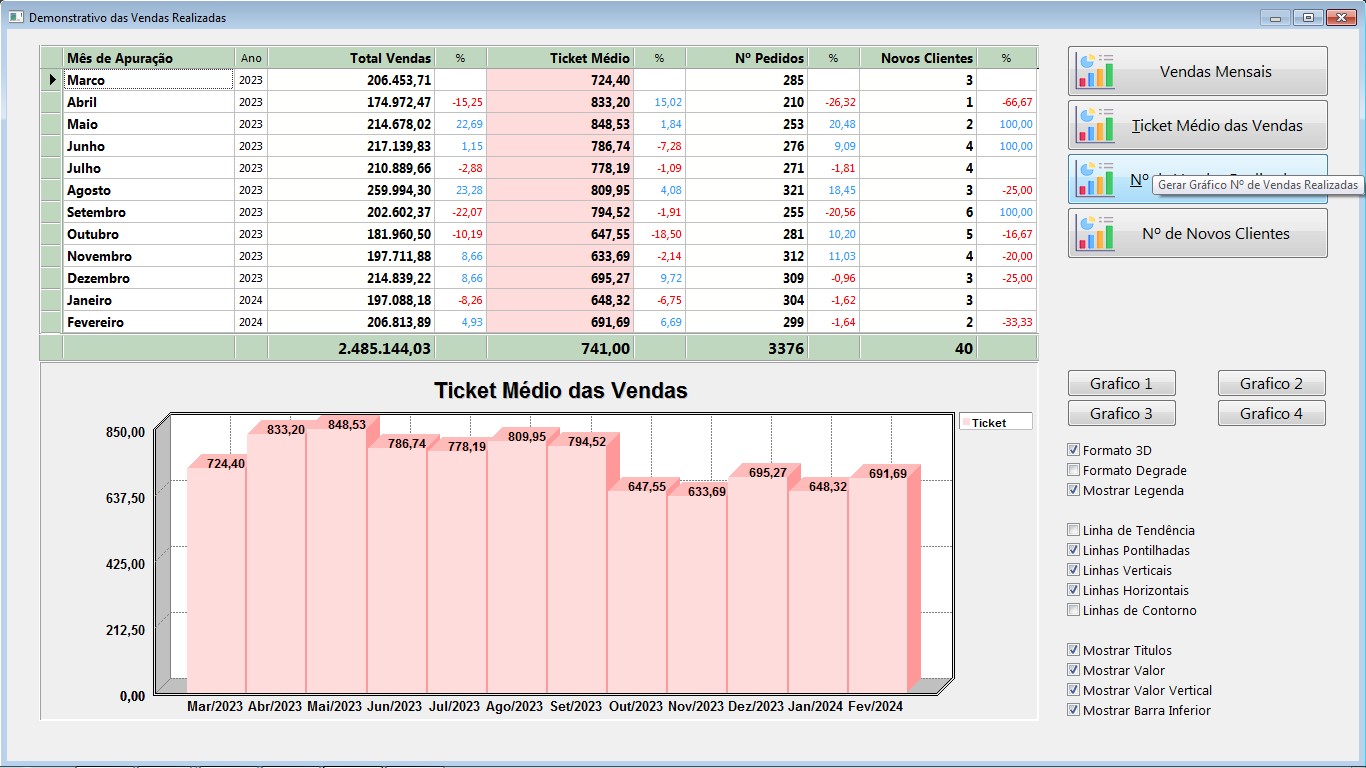The width and height of the screenshot is (1366, 768).
Task: Click the row selector cell beside Agosto
Action: point(51,190)
